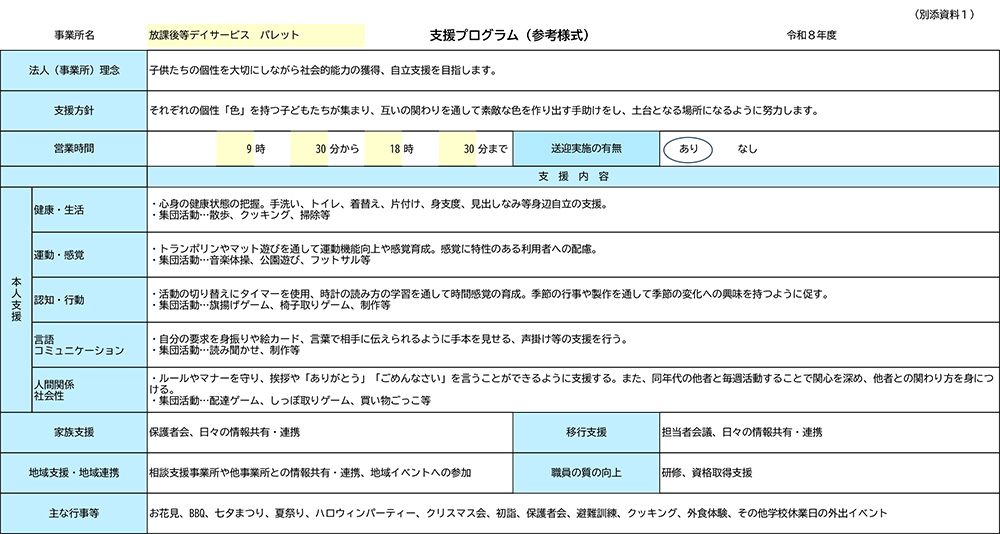Image resolution: width=1000 pixels, height=534 pixels.
Task: Select the 法人（事業所）理念 label cell
Action: click(74, 71)
